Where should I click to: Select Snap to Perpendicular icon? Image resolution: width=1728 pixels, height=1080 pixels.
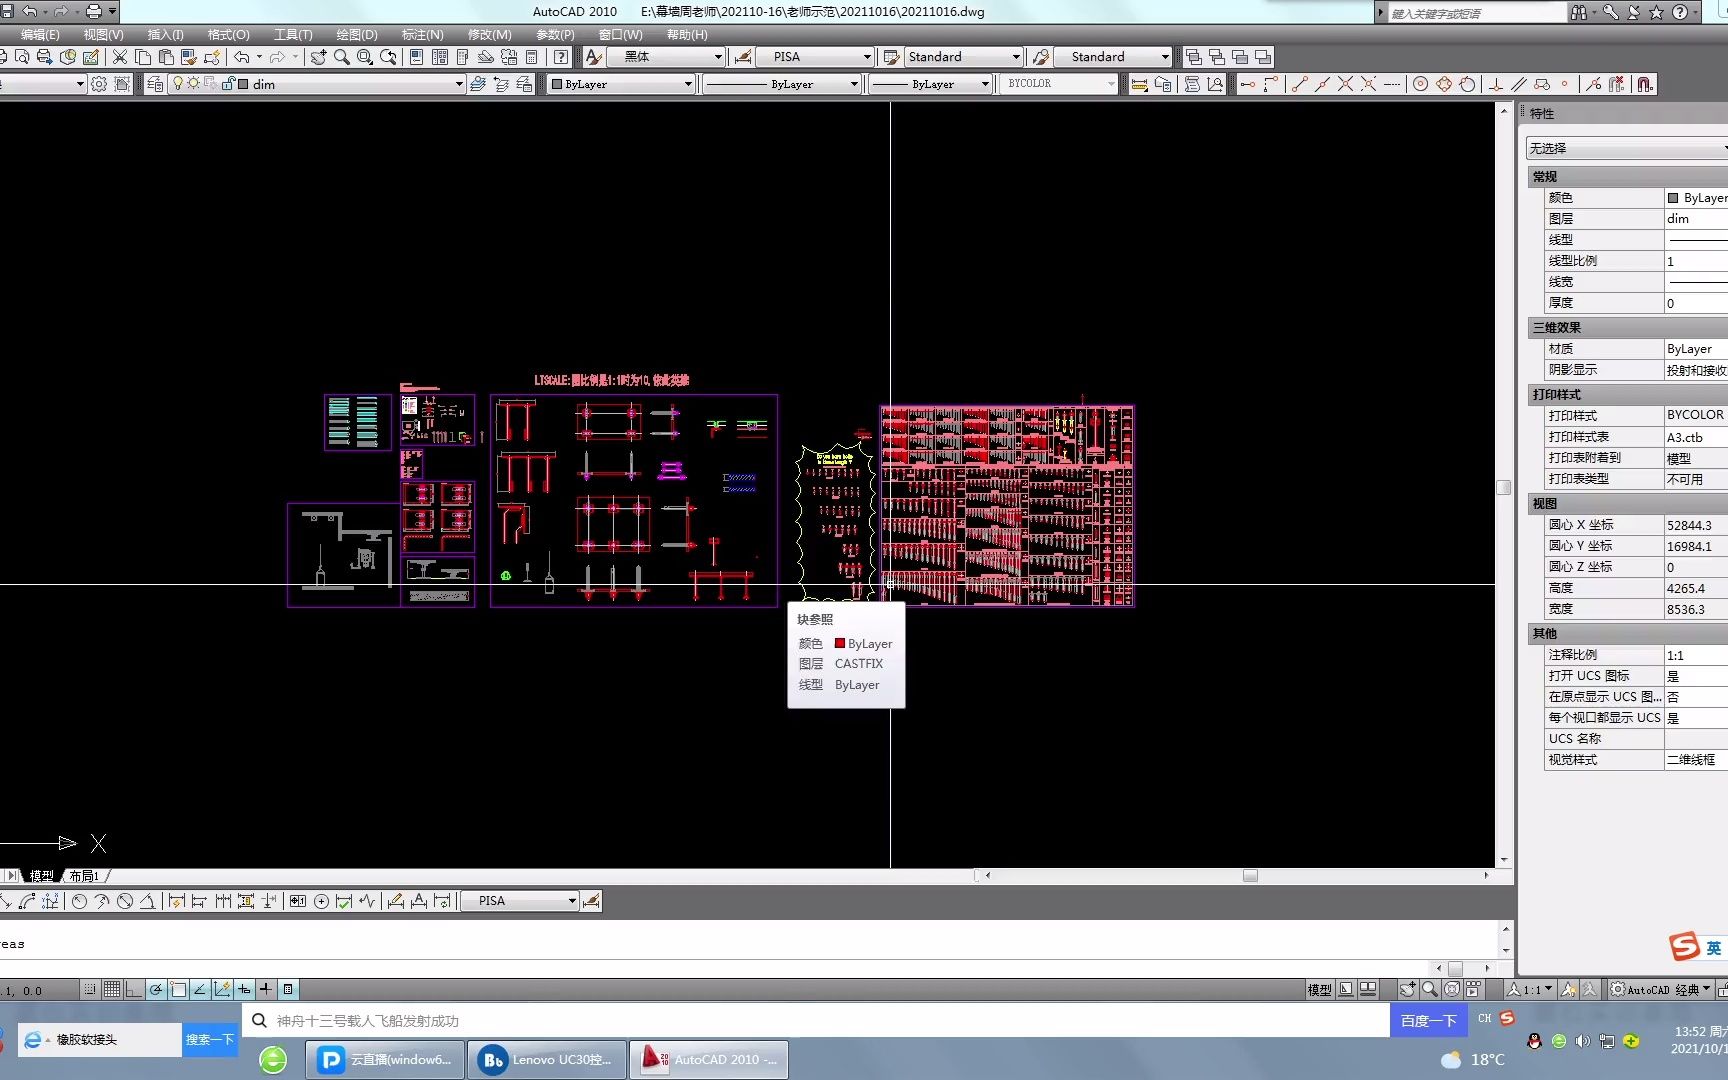point(1496,84)
